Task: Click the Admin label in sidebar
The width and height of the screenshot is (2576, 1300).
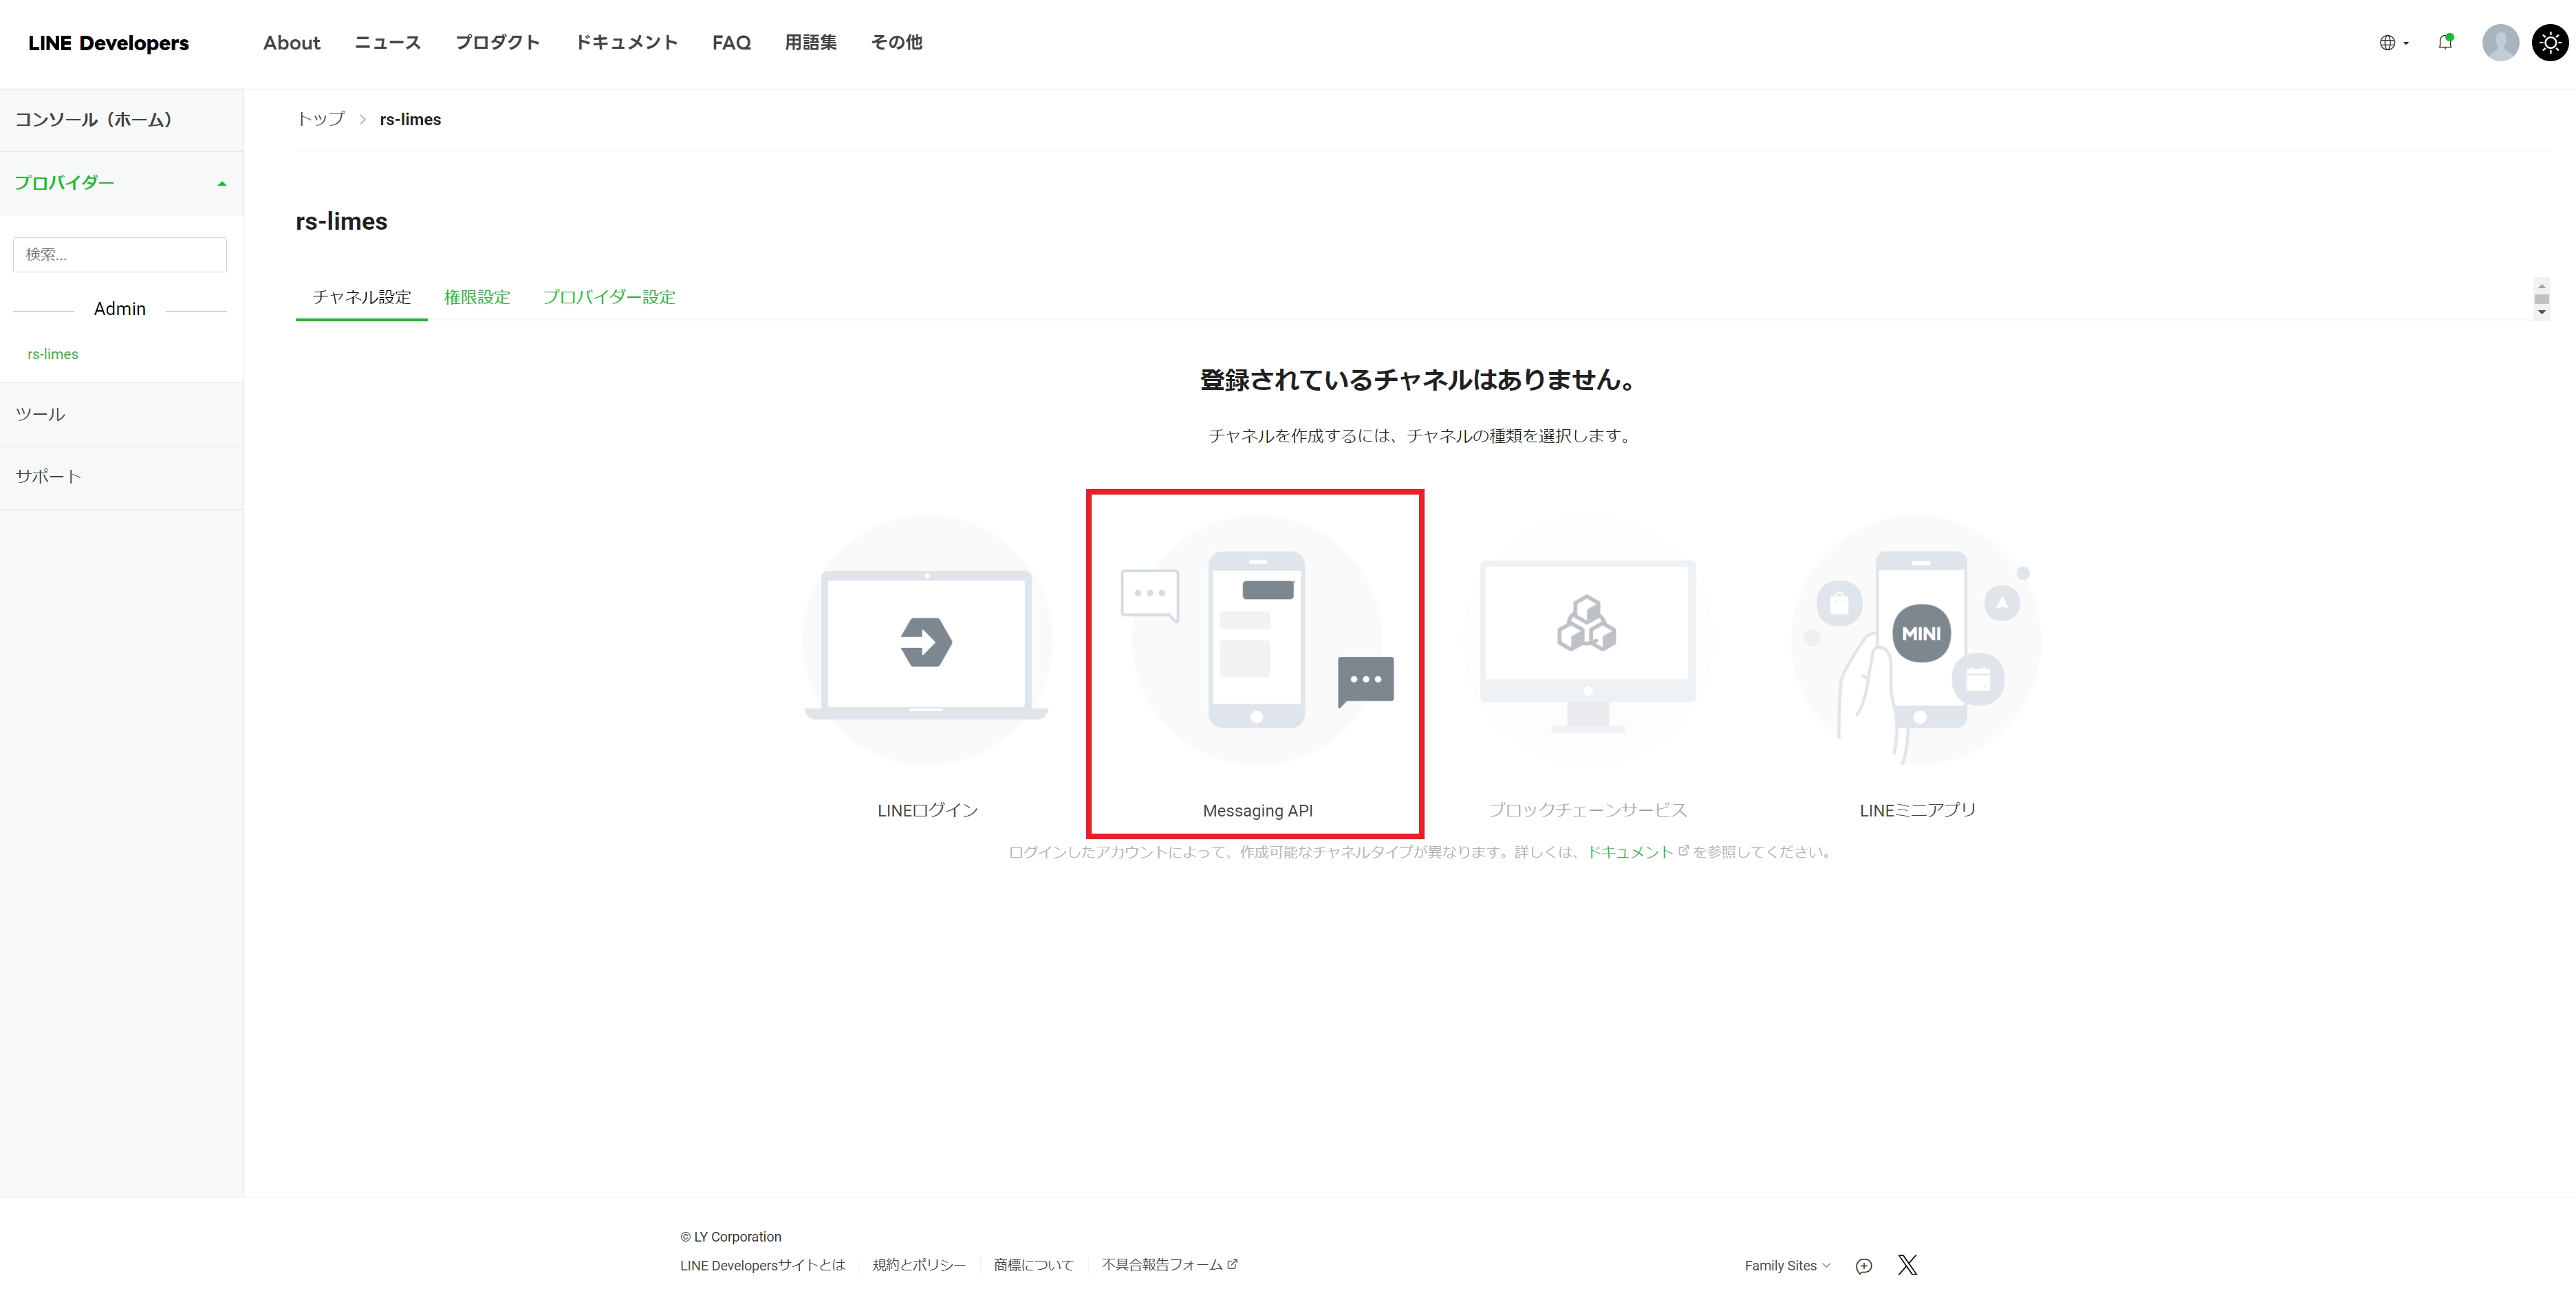Action: [x=120, y=309]
